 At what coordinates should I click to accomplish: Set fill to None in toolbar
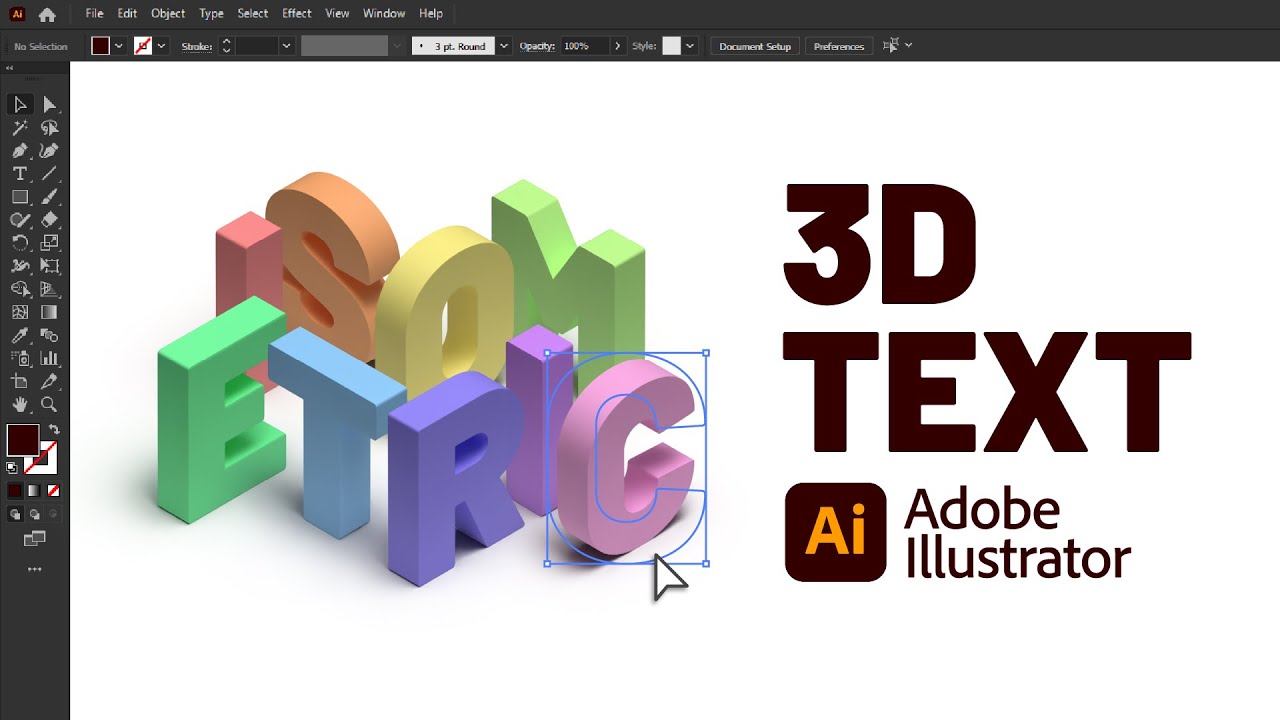pyautogui.click(x=53, y=491)
